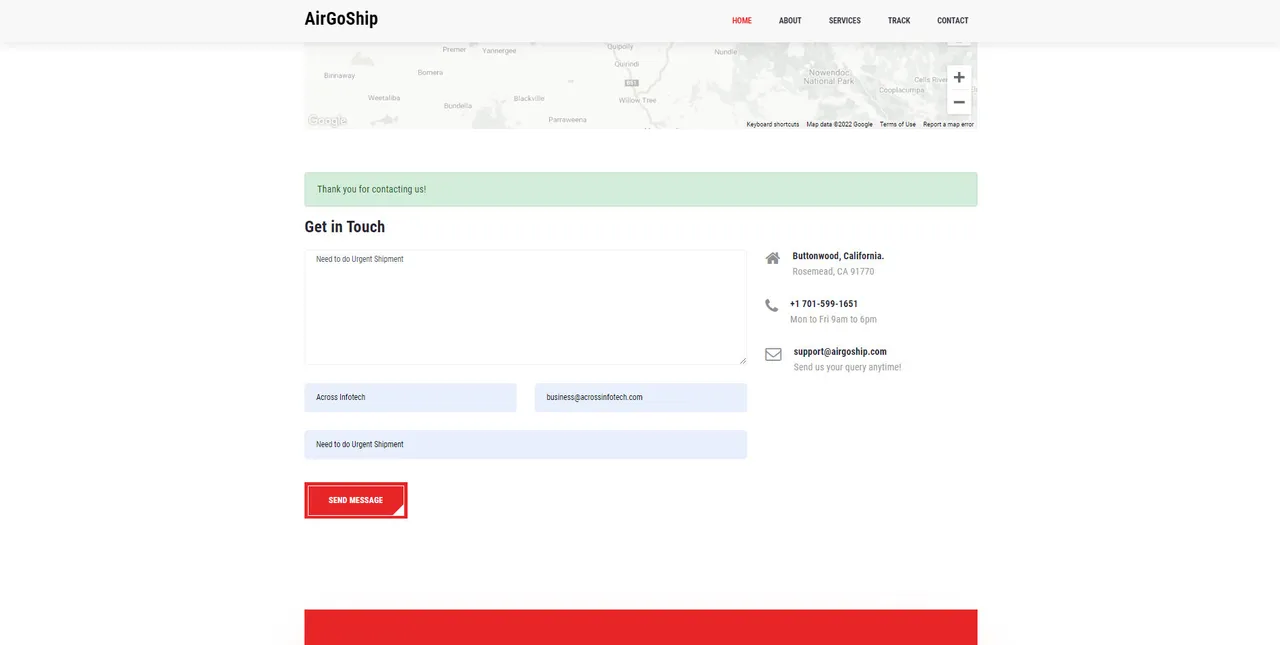Screen dimensions: 1280x645
Task: Open map Terms of Use link
Action: [898, 124]
